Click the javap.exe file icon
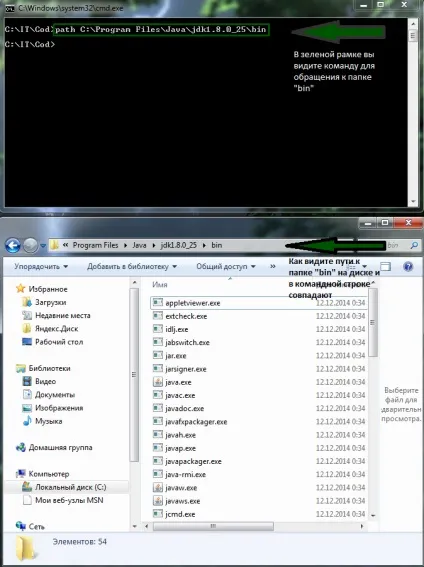424x567 pixels. 158,448
